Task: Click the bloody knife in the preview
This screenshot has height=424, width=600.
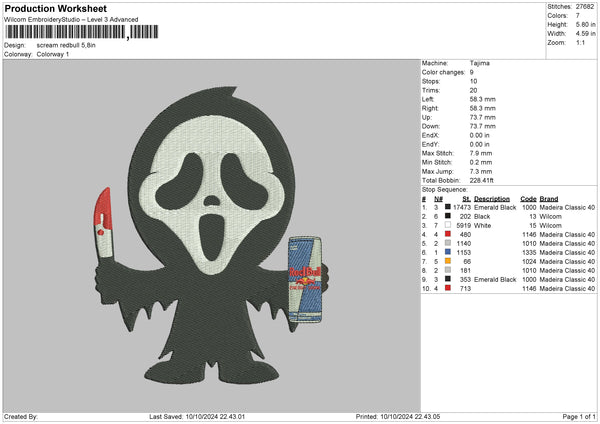Action: click(x=103, y=224)
